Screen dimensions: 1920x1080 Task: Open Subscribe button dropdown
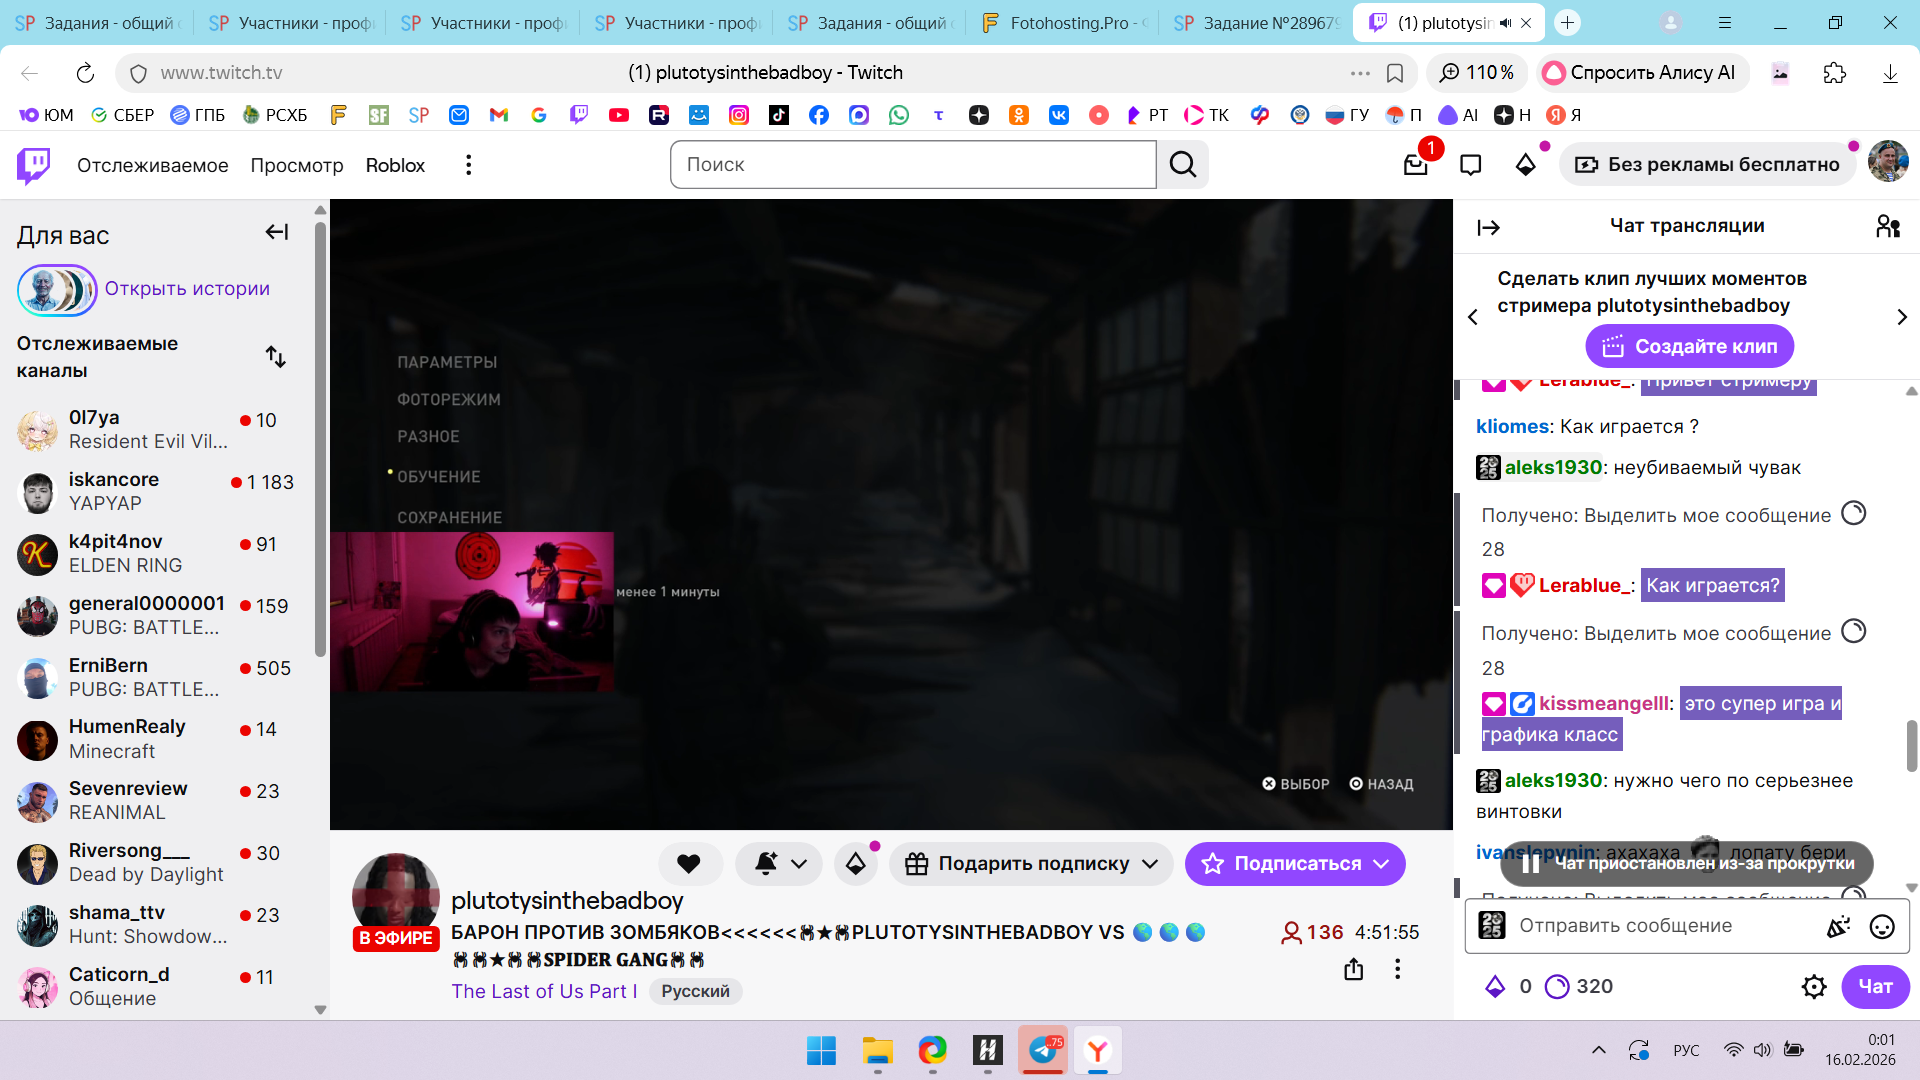pyautogui.click(x=1382, y=864)
